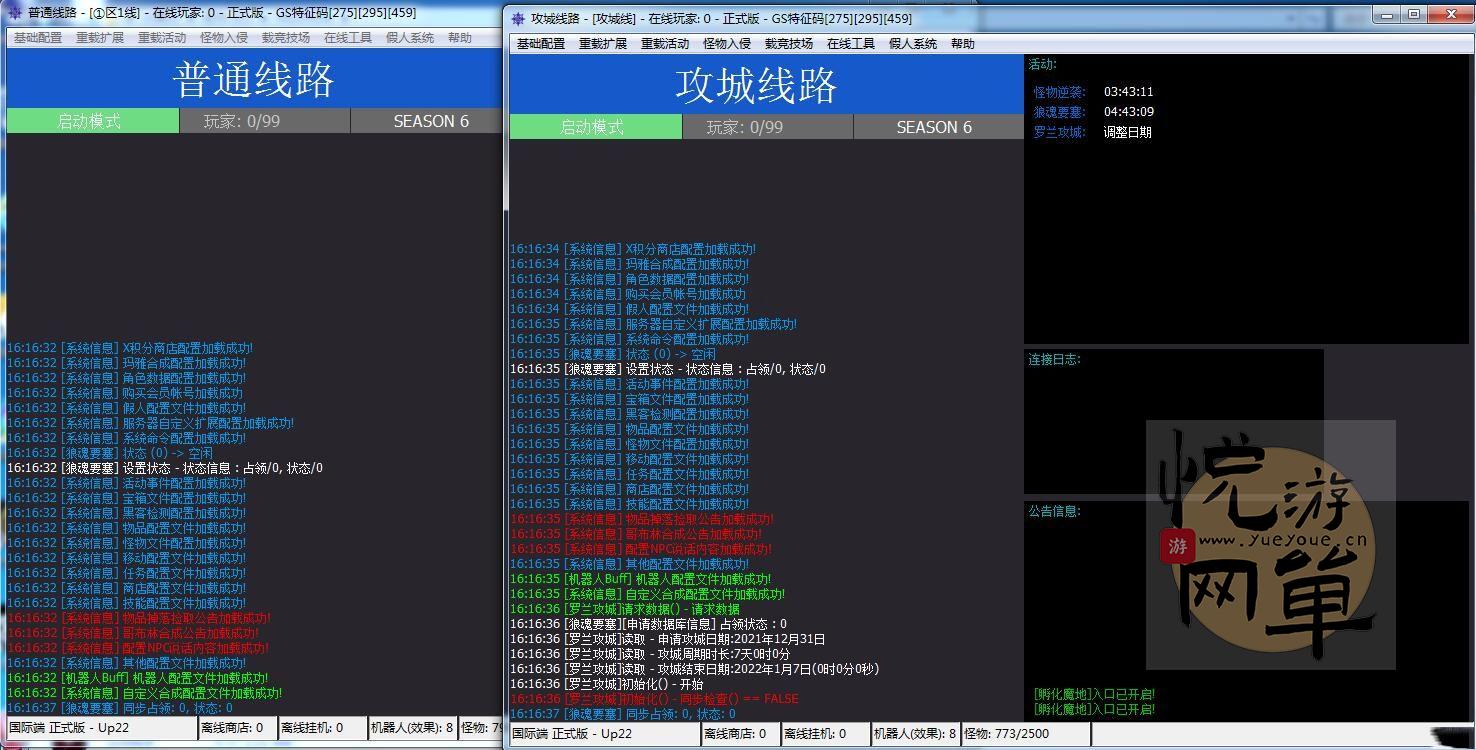Open 帮助 menu in 普通线路 window
Screen dimensions: 1476x750
point(460,38)
